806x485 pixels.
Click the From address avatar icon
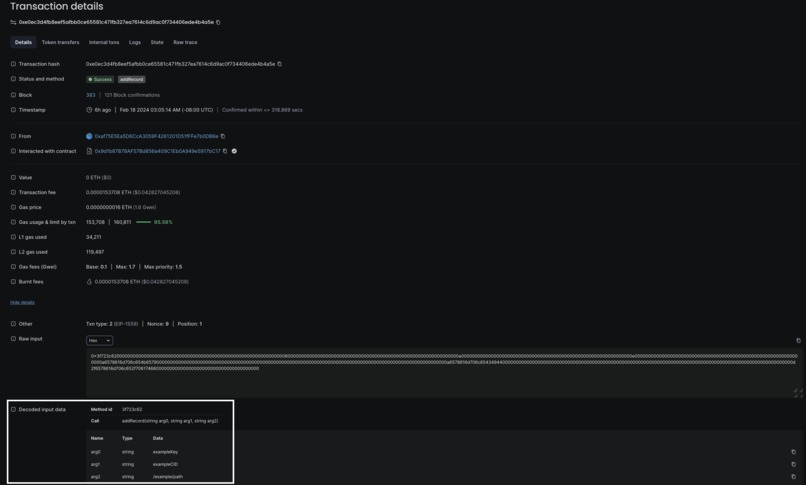click(89, 136)
